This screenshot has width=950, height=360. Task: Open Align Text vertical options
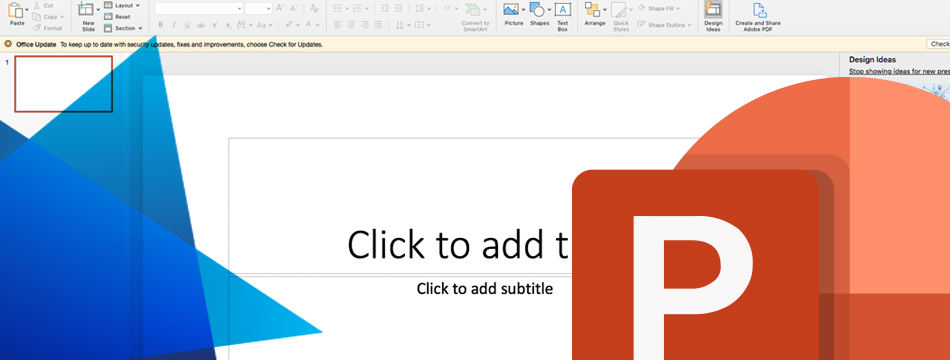click(x=423, y=25)
